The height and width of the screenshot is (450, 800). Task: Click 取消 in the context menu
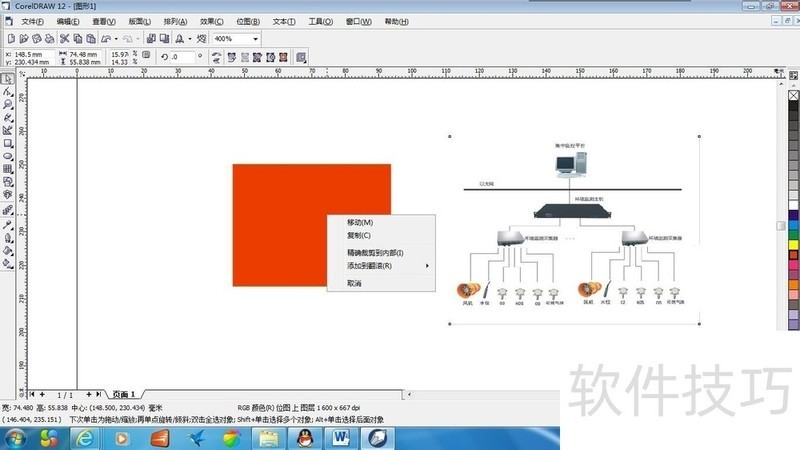click(x=354, y=283)
